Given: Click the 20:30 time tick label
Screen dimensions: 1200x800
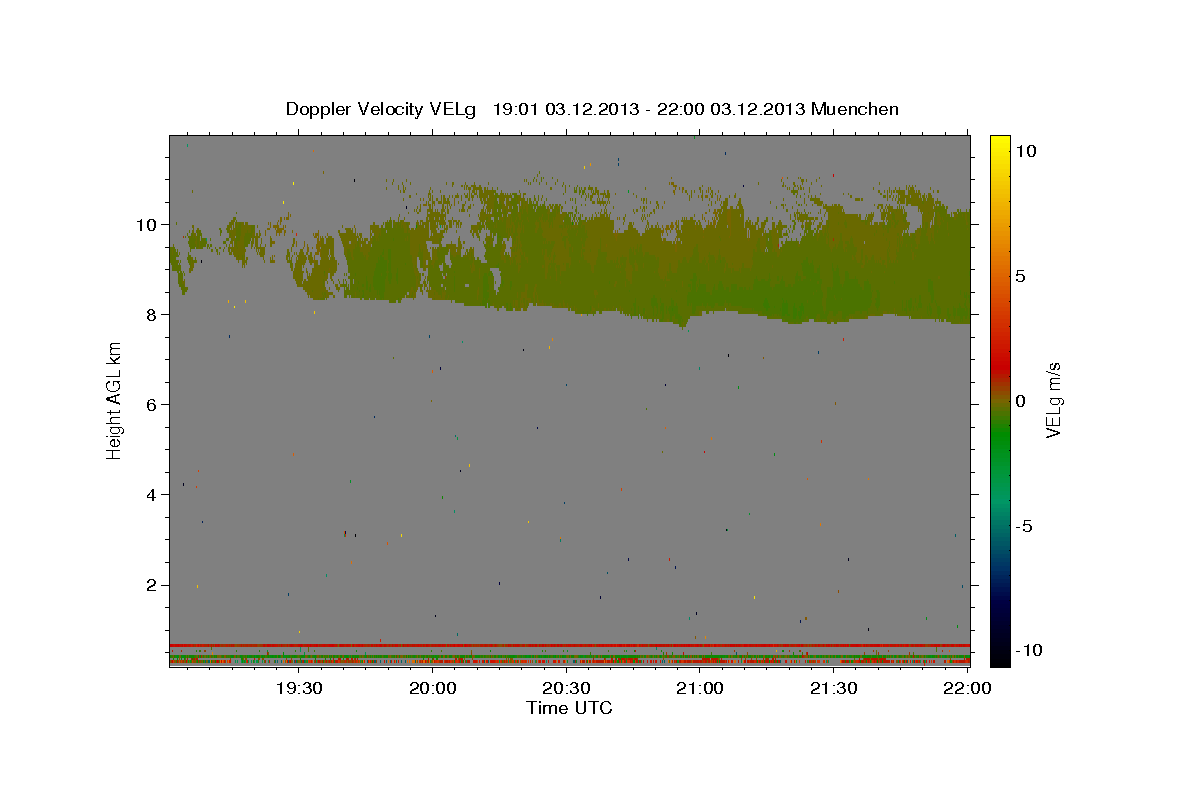Looking at the screenshot, I should (566, 689).
